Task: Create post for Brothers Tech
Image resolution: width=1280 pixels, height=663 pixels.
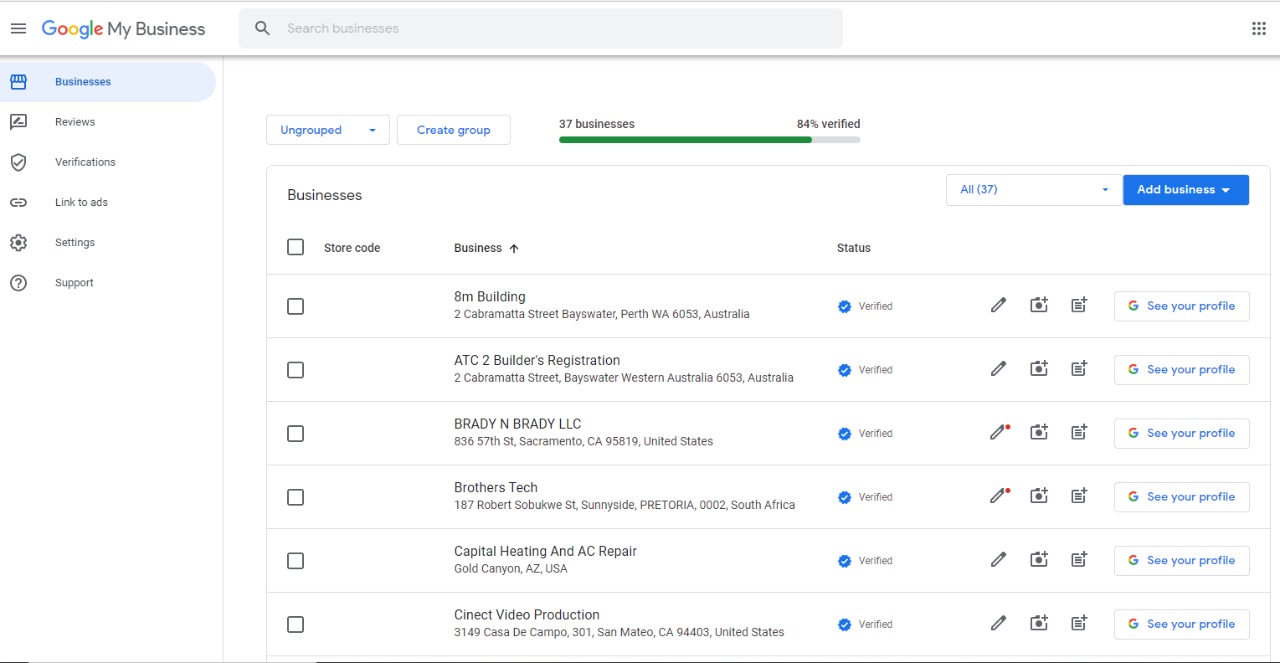Action: [x=1079, y=497]
